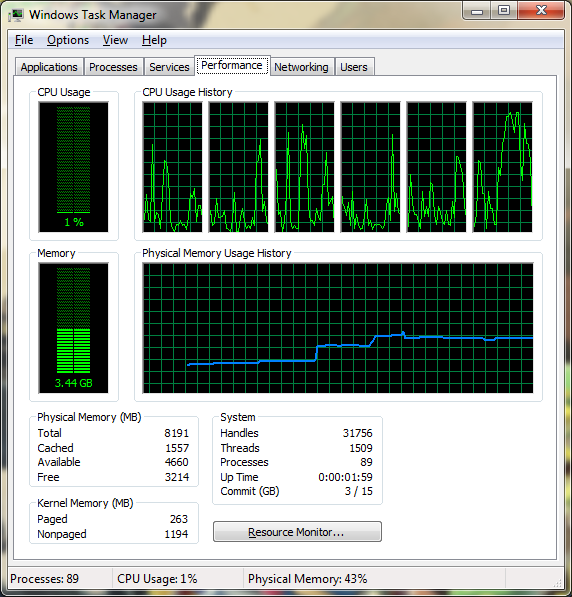This screenshot has width=572, height=597.
Task: Click the last CPU core history graph
Action: point(502,167)
